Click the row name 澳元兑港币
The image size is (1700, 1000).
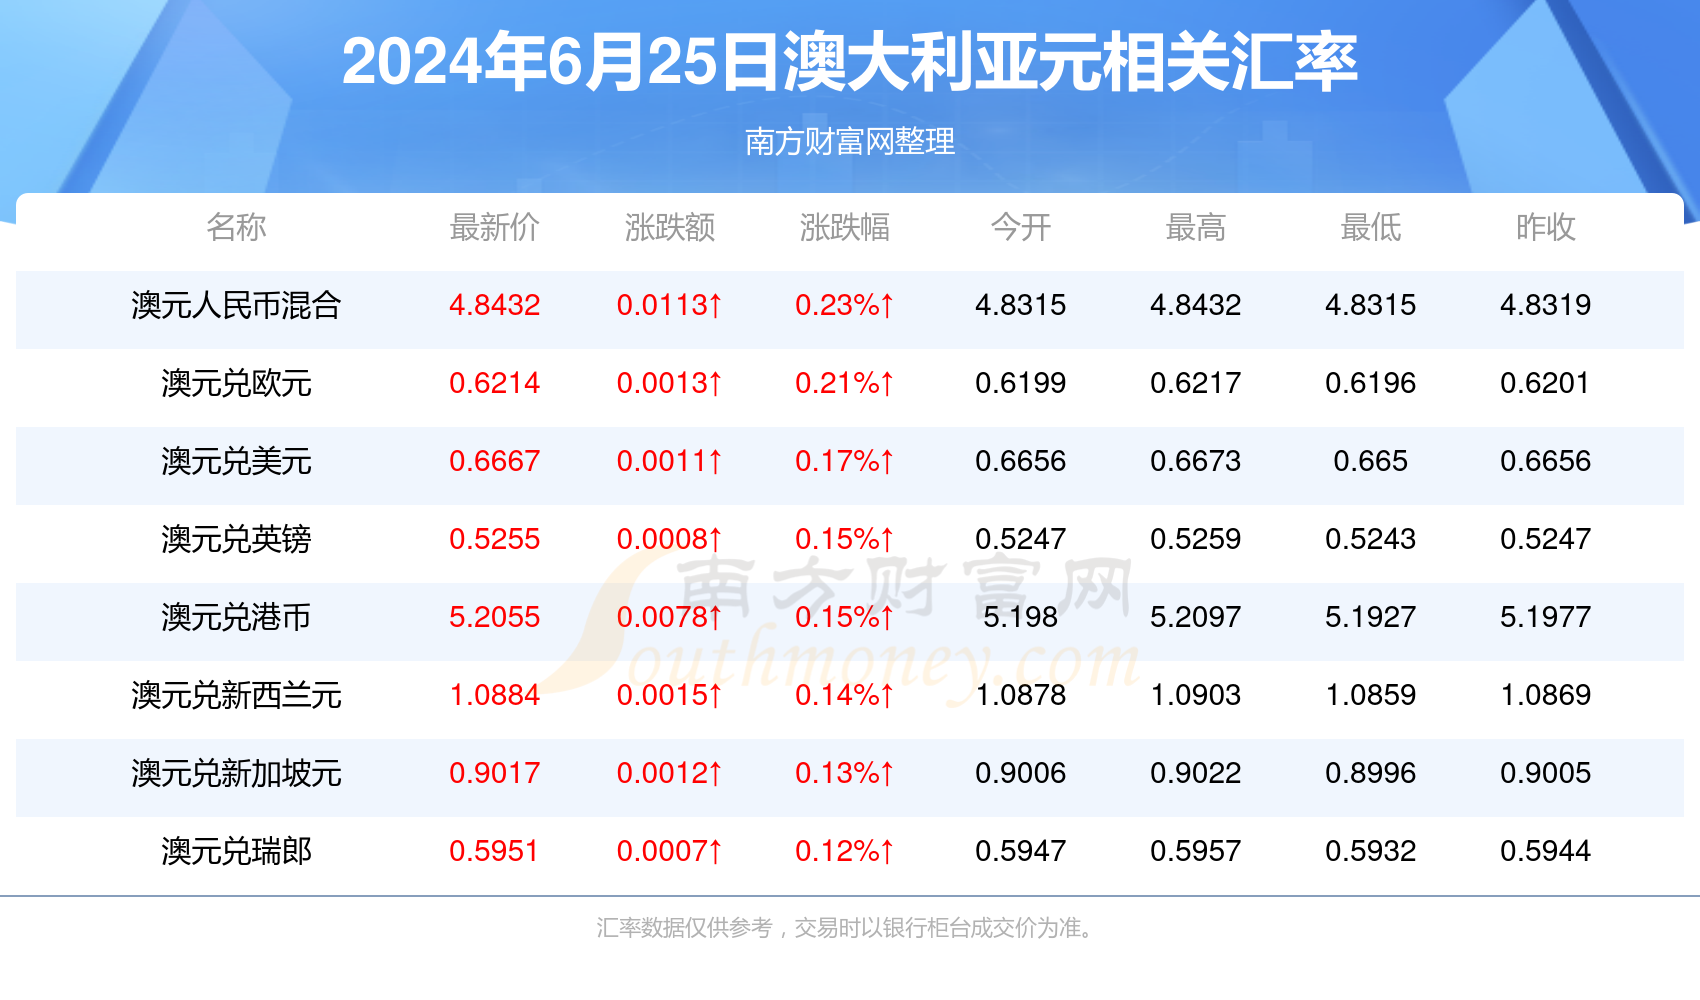pos(236,617)
